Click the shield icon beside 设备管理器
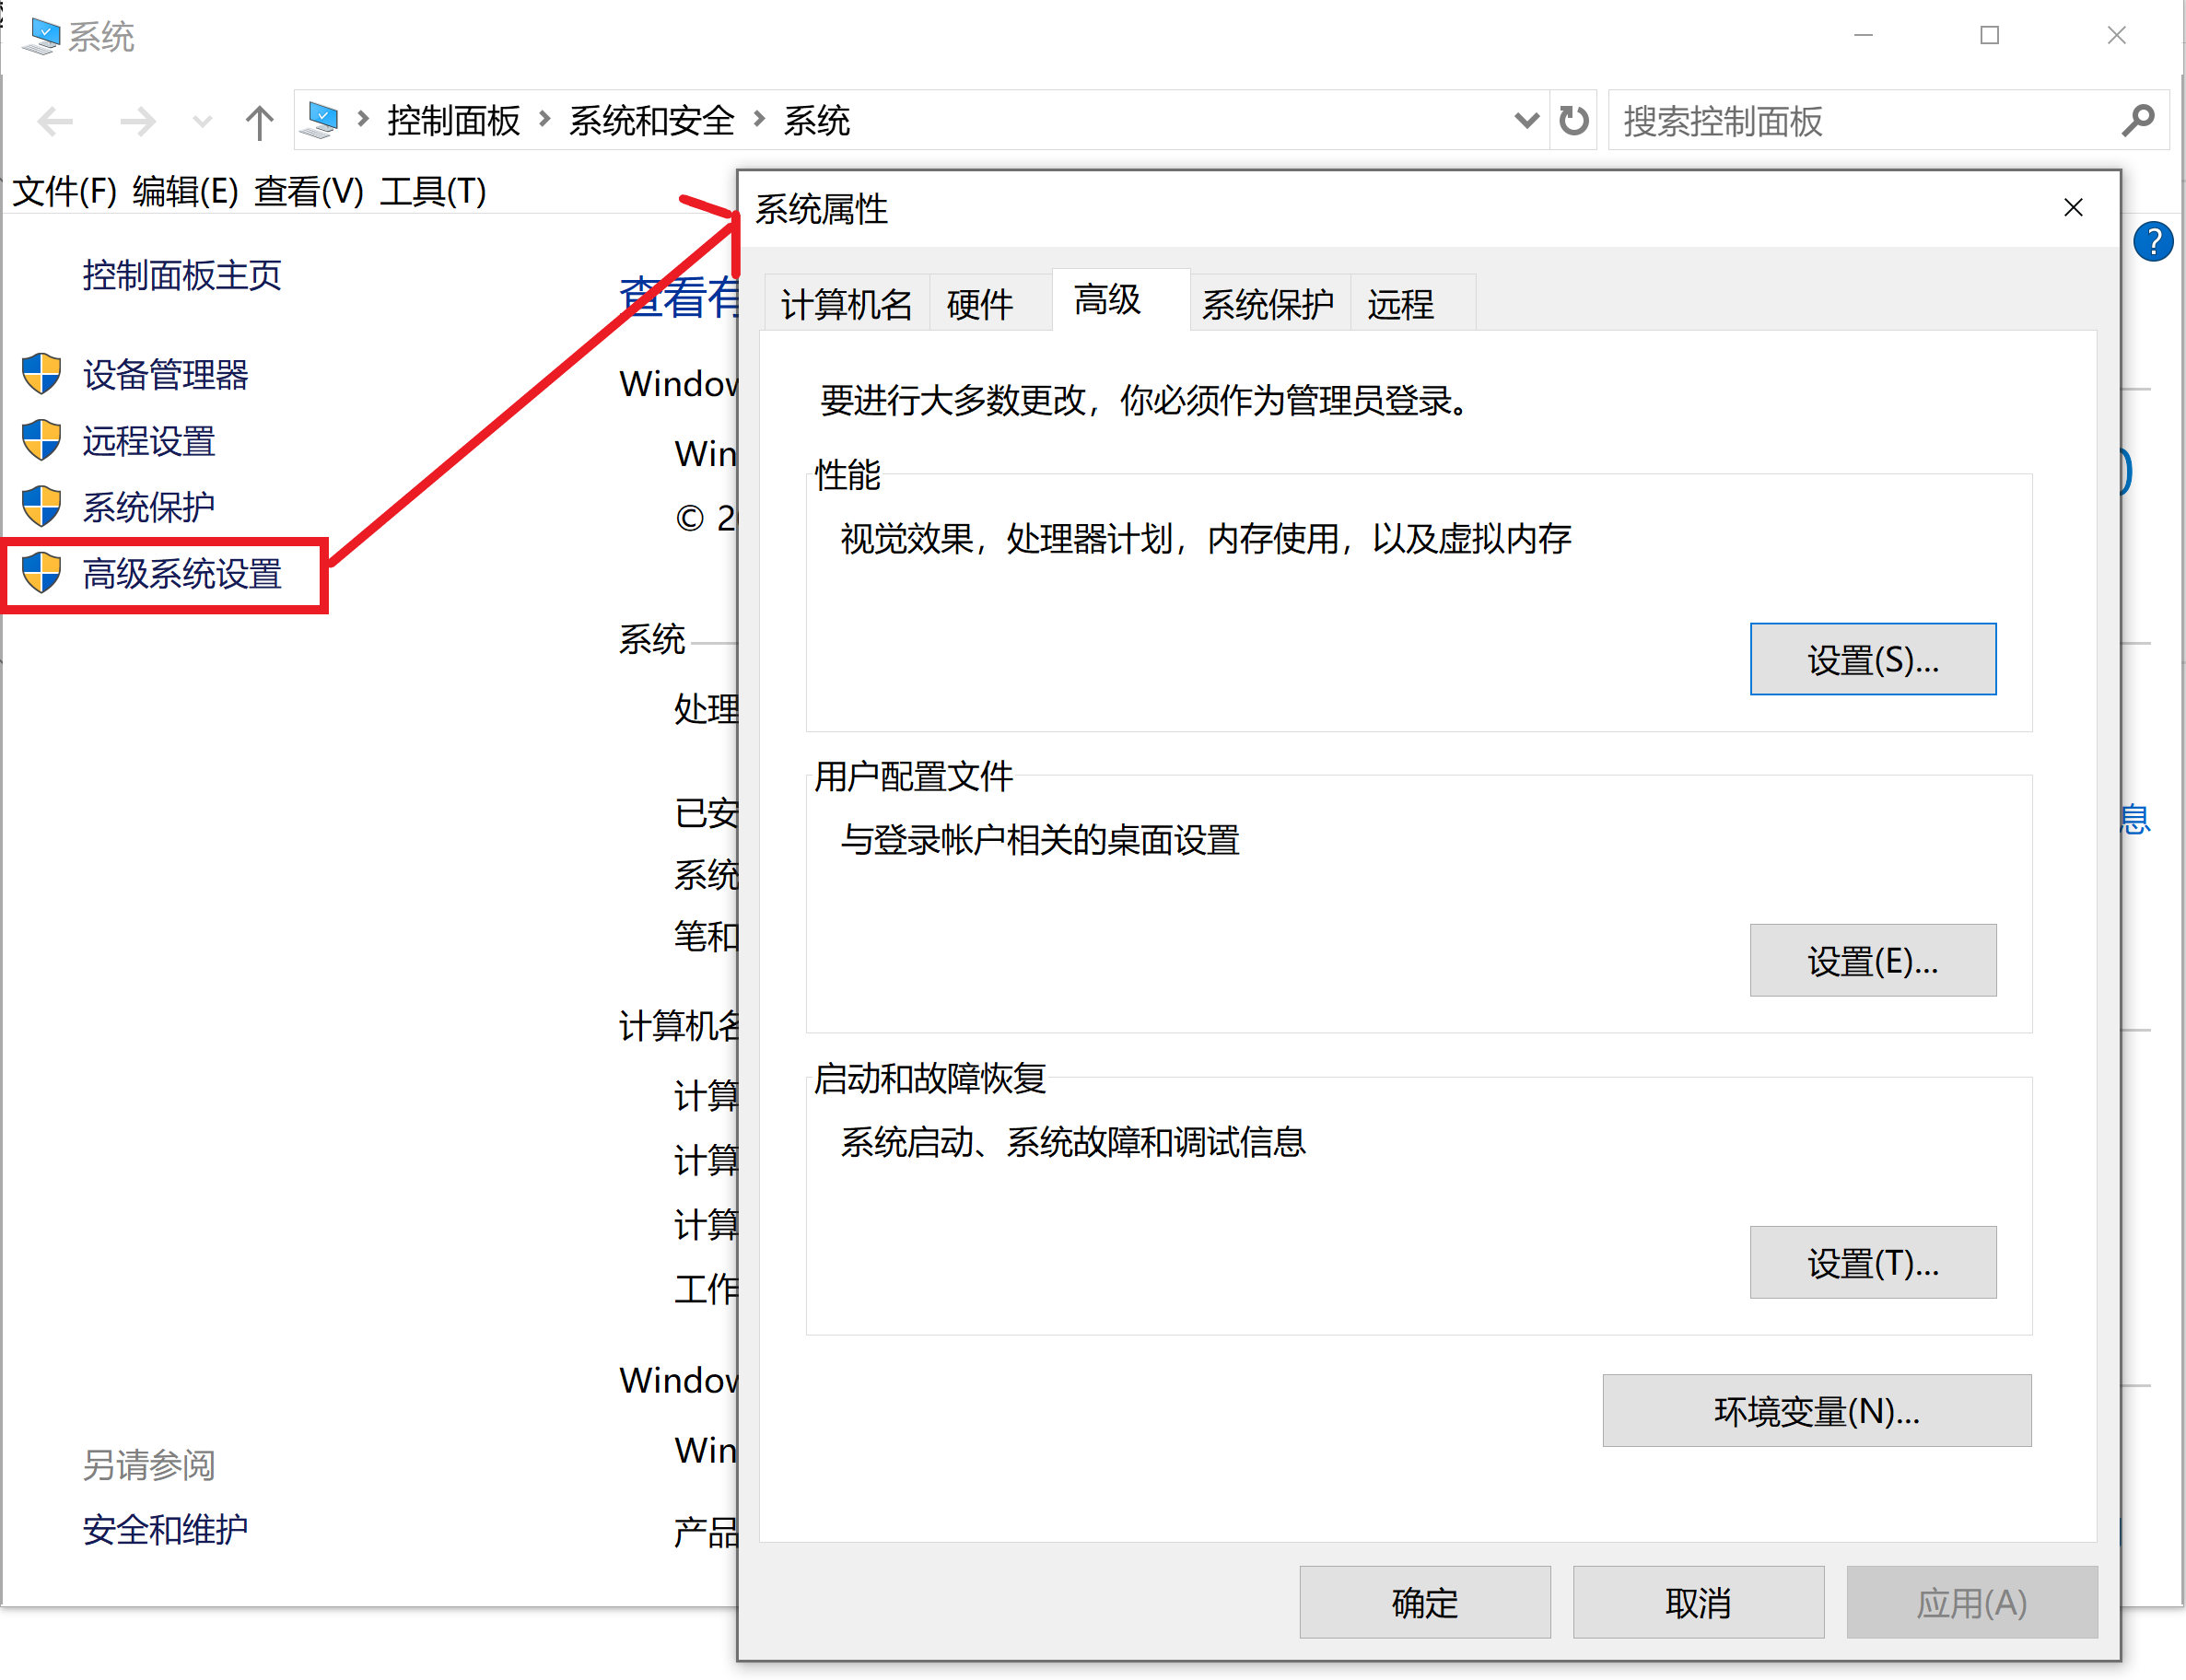The image size is (2186, 1680). (42, 374)
